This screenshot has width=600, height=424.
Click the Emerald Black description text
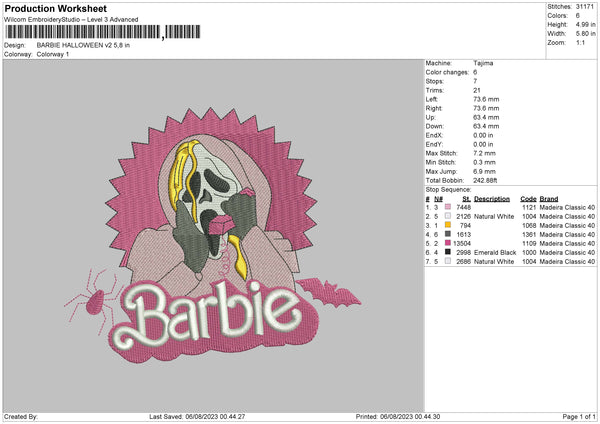click(495, 253)
